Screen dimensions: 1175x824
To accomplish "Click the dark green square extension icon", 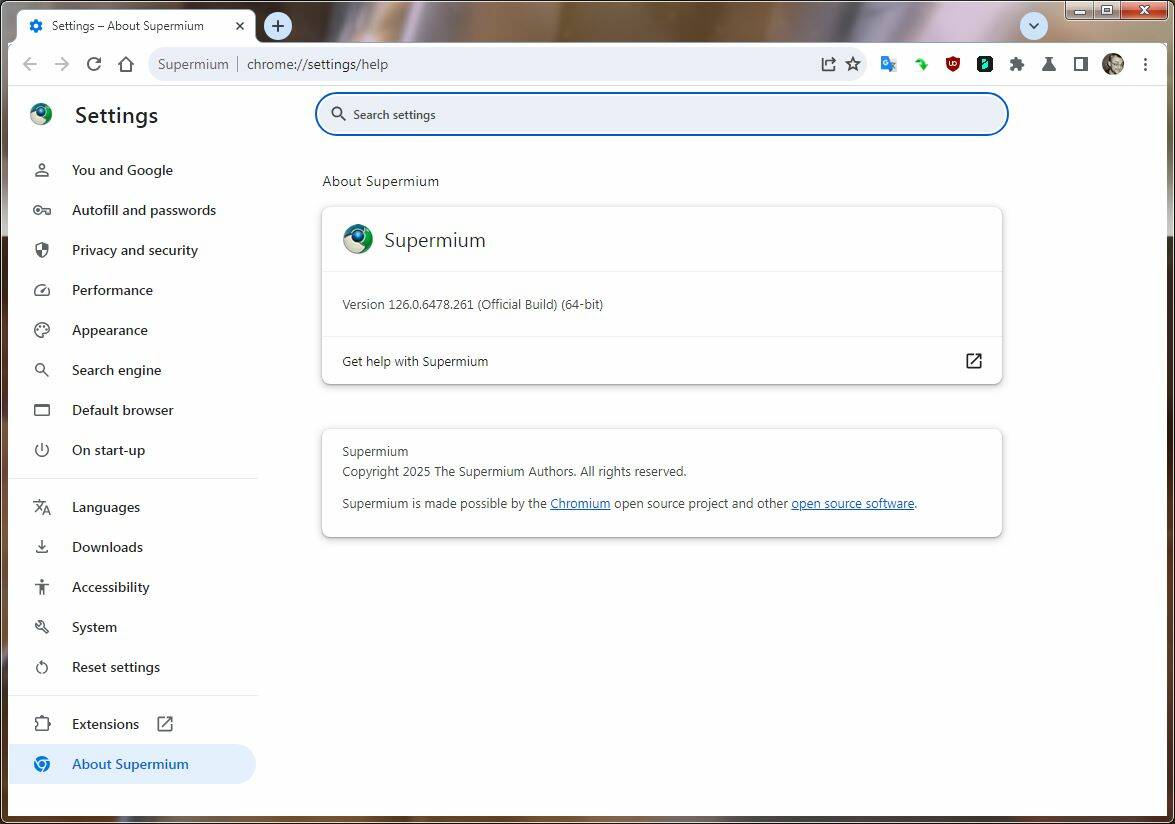I will pos(985,64).
